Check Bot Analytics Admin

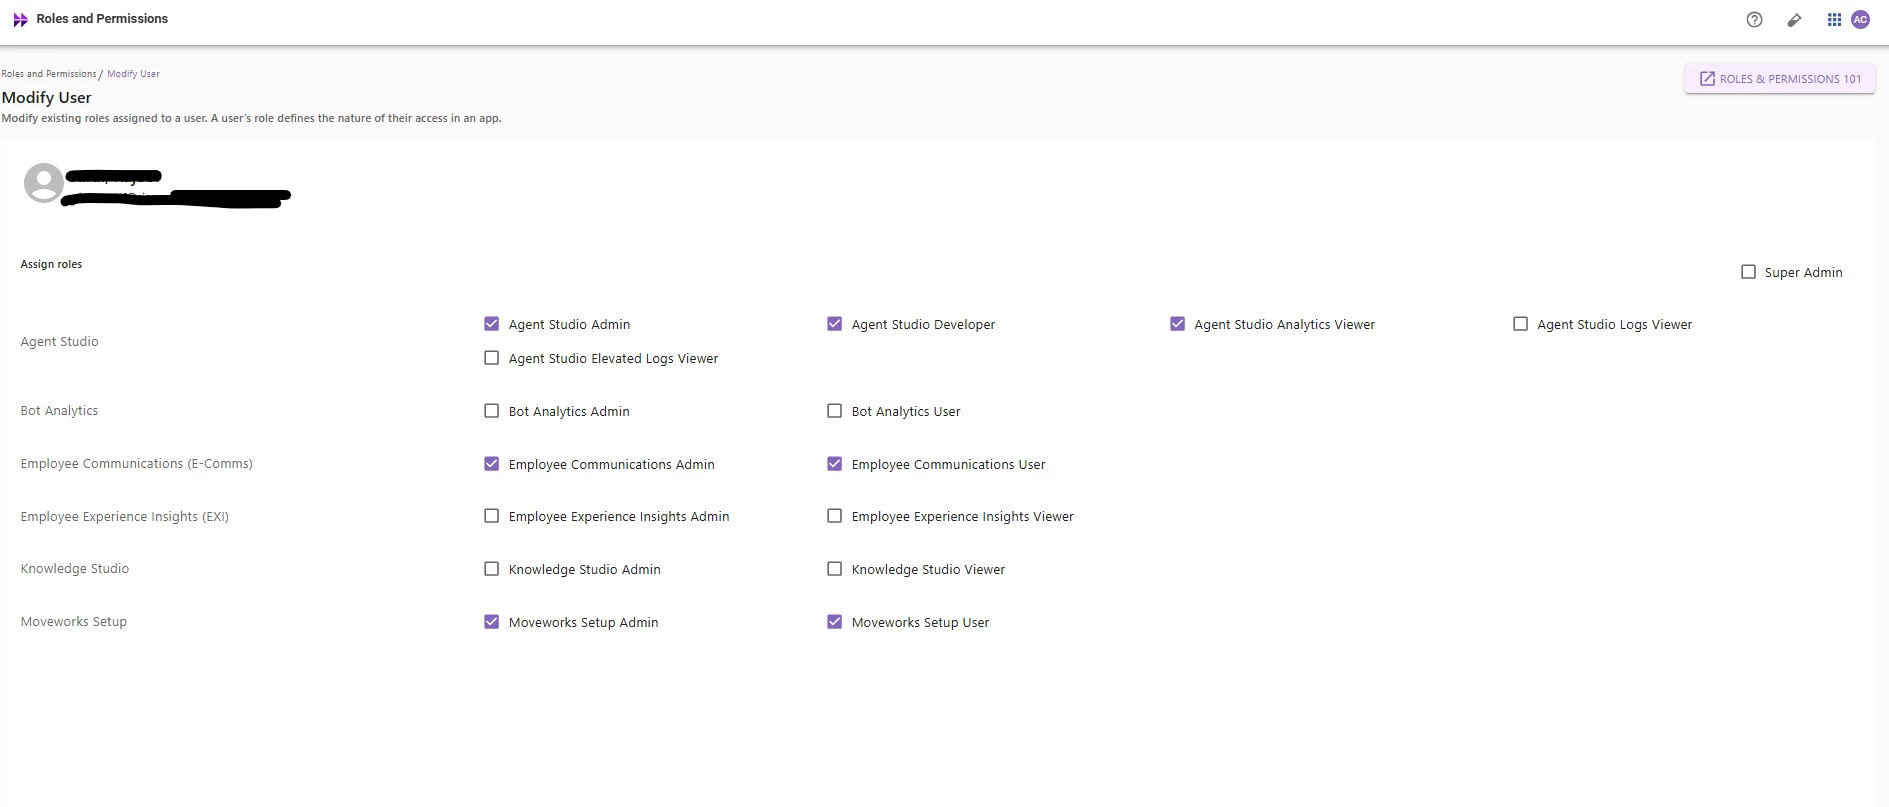click(491, 411)
